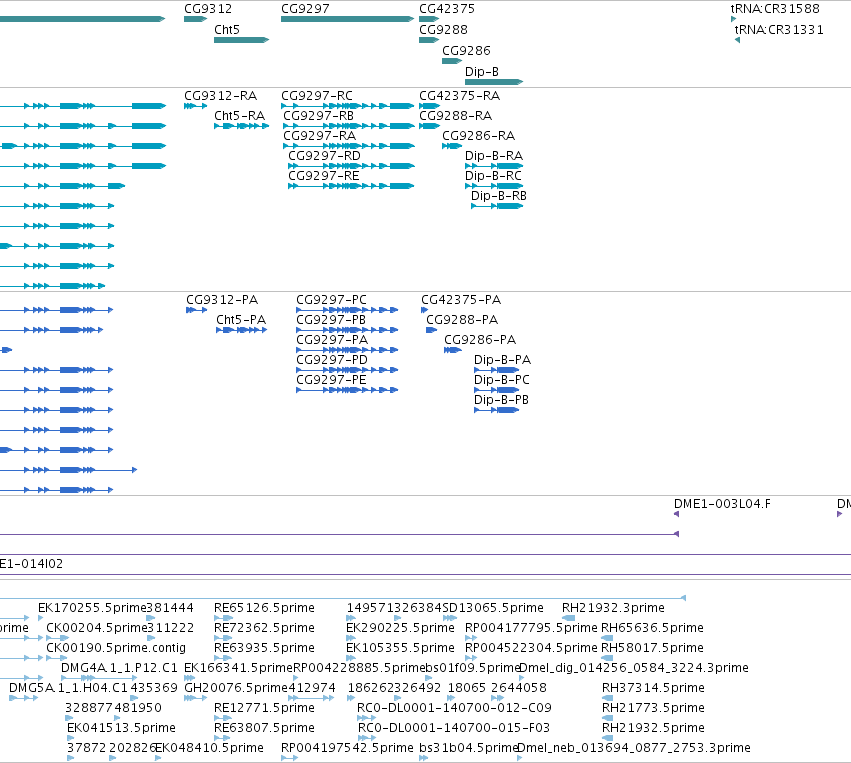
Task: Click the Dip-B-PC protein label
Action: (x=502, y=380)
